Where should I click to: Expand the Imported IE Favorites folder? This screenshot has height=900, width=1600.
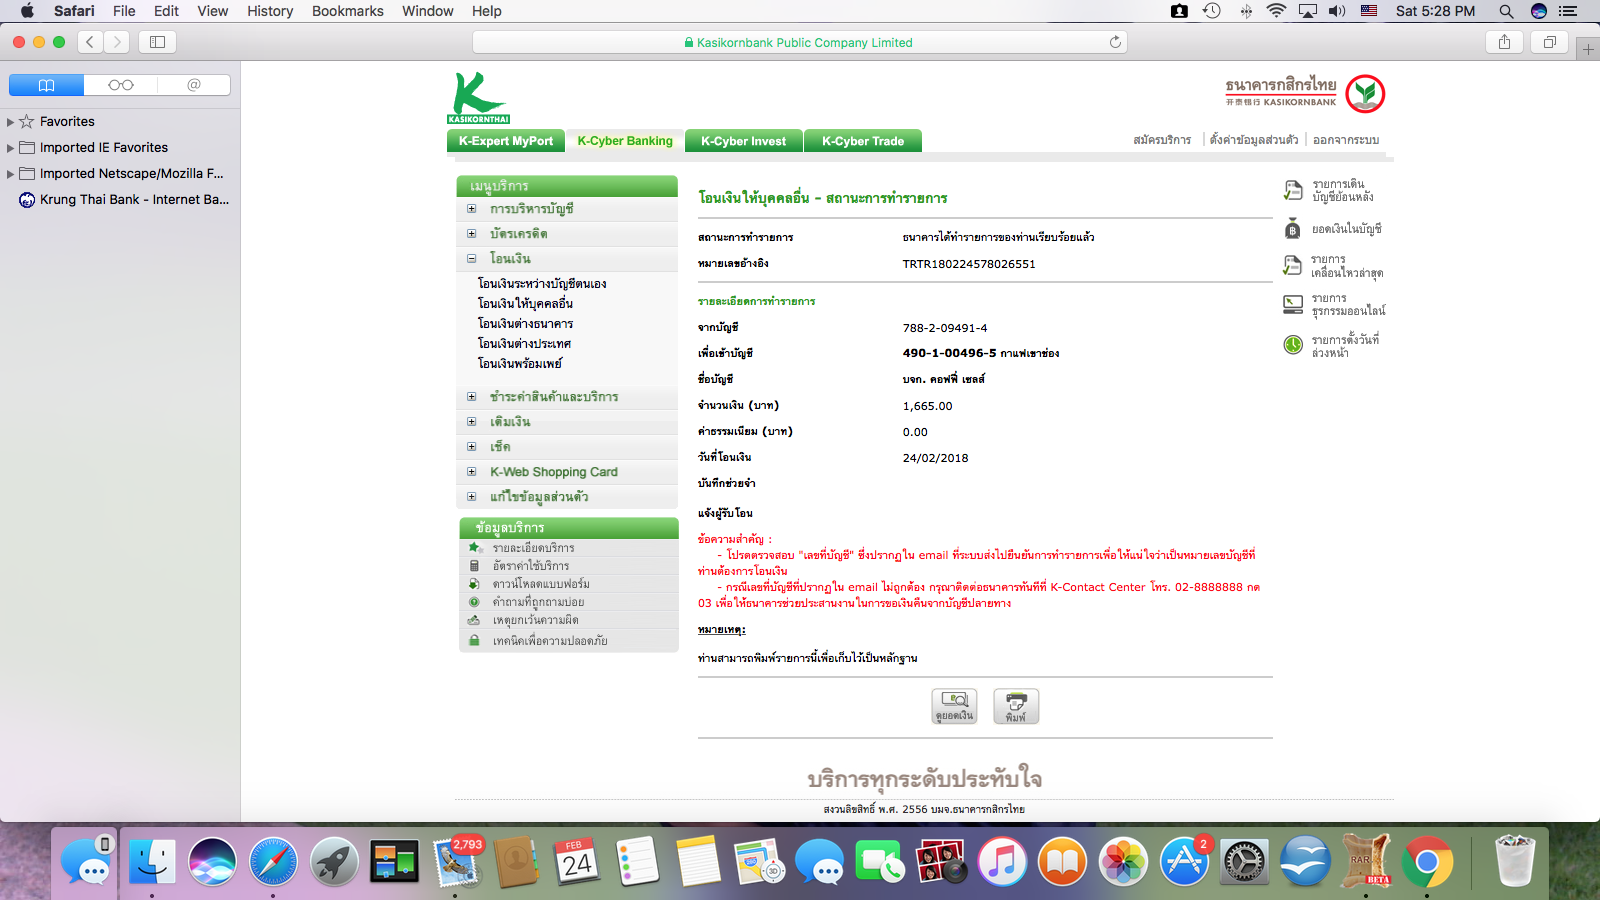(x=11, y=148)
